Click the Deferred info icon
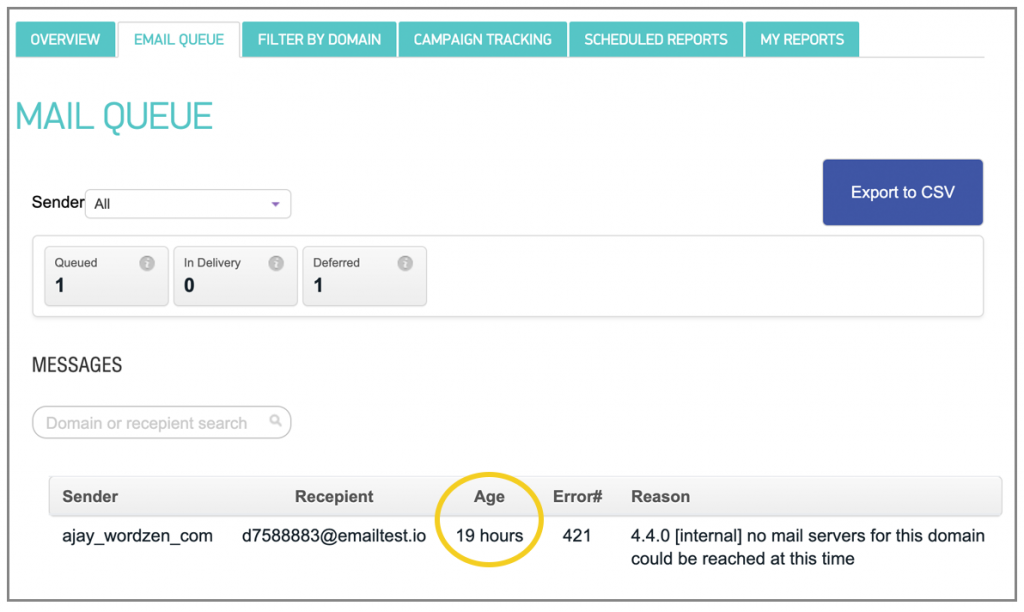 point(405,263)
